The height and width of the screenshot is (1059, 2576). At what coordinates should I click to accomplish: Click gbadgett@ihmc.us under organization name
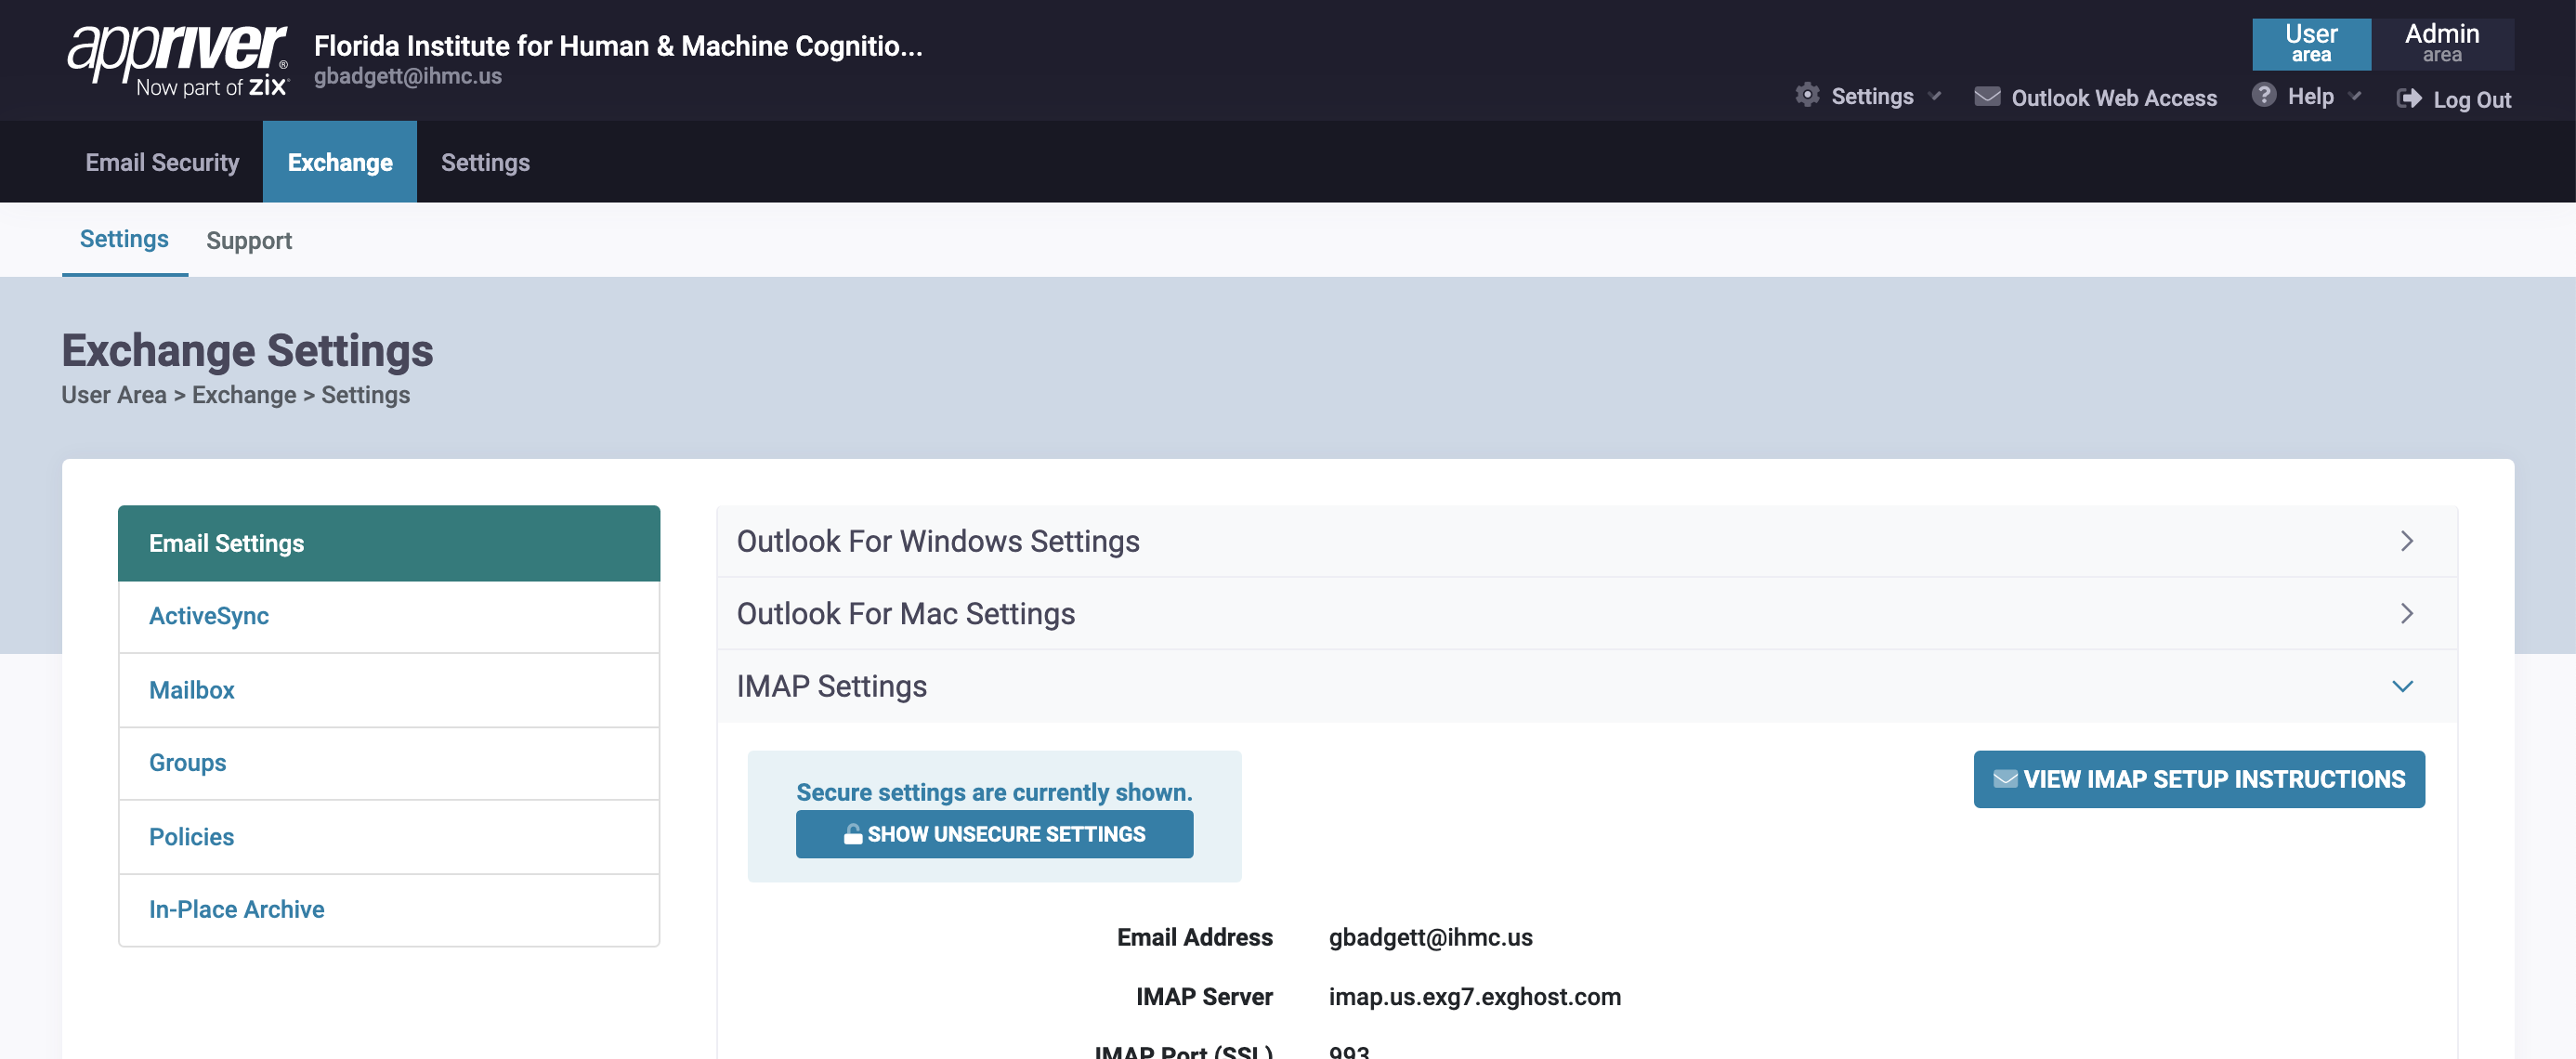tap(408, 76)
